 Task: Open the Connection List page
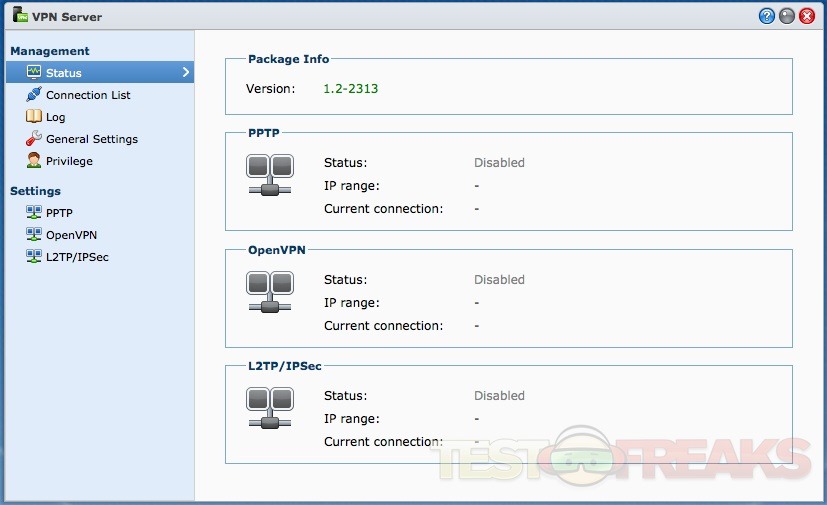[x=88, y=95]
